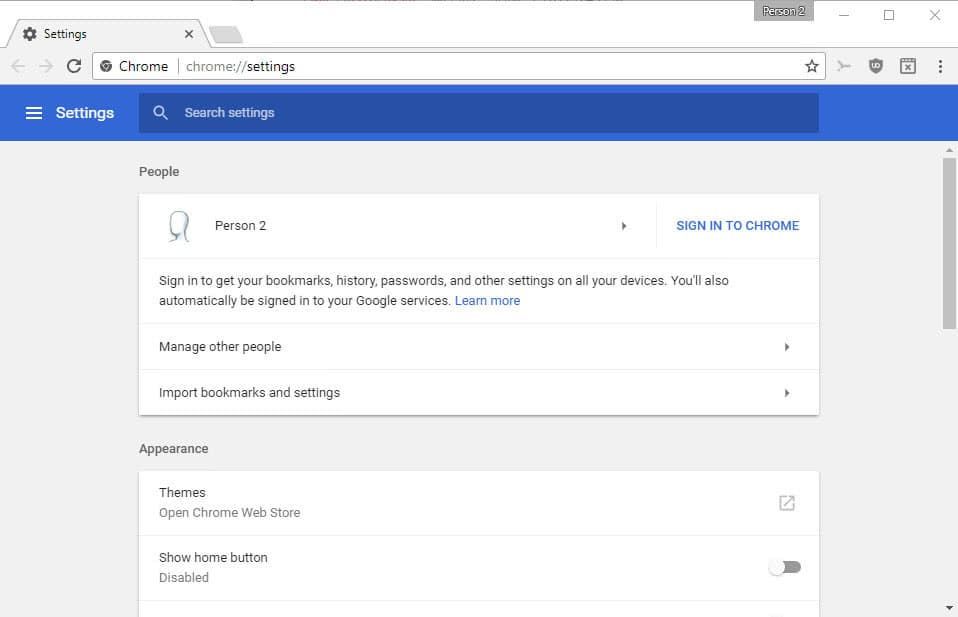Click the Settings header title
The width and height of the screenshot is (958, 617).
coord(85,113)
